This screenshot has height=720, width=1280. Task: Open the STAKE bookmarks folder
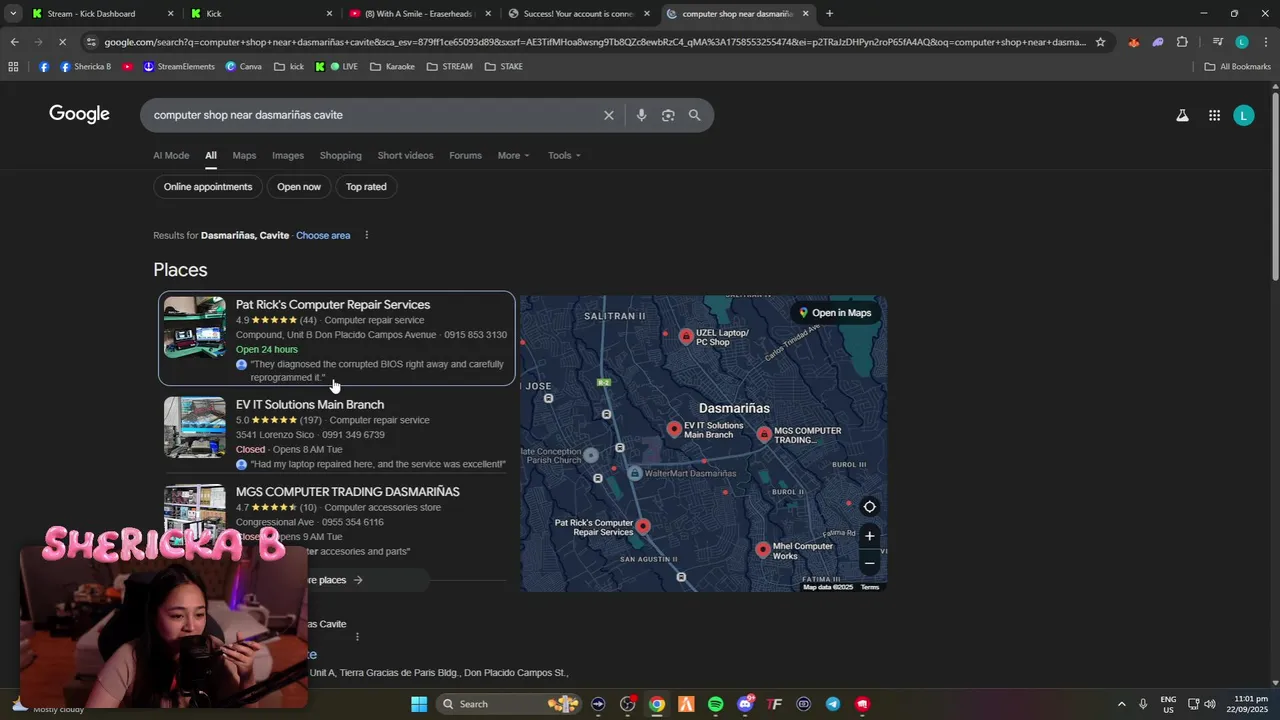point(504,67)
